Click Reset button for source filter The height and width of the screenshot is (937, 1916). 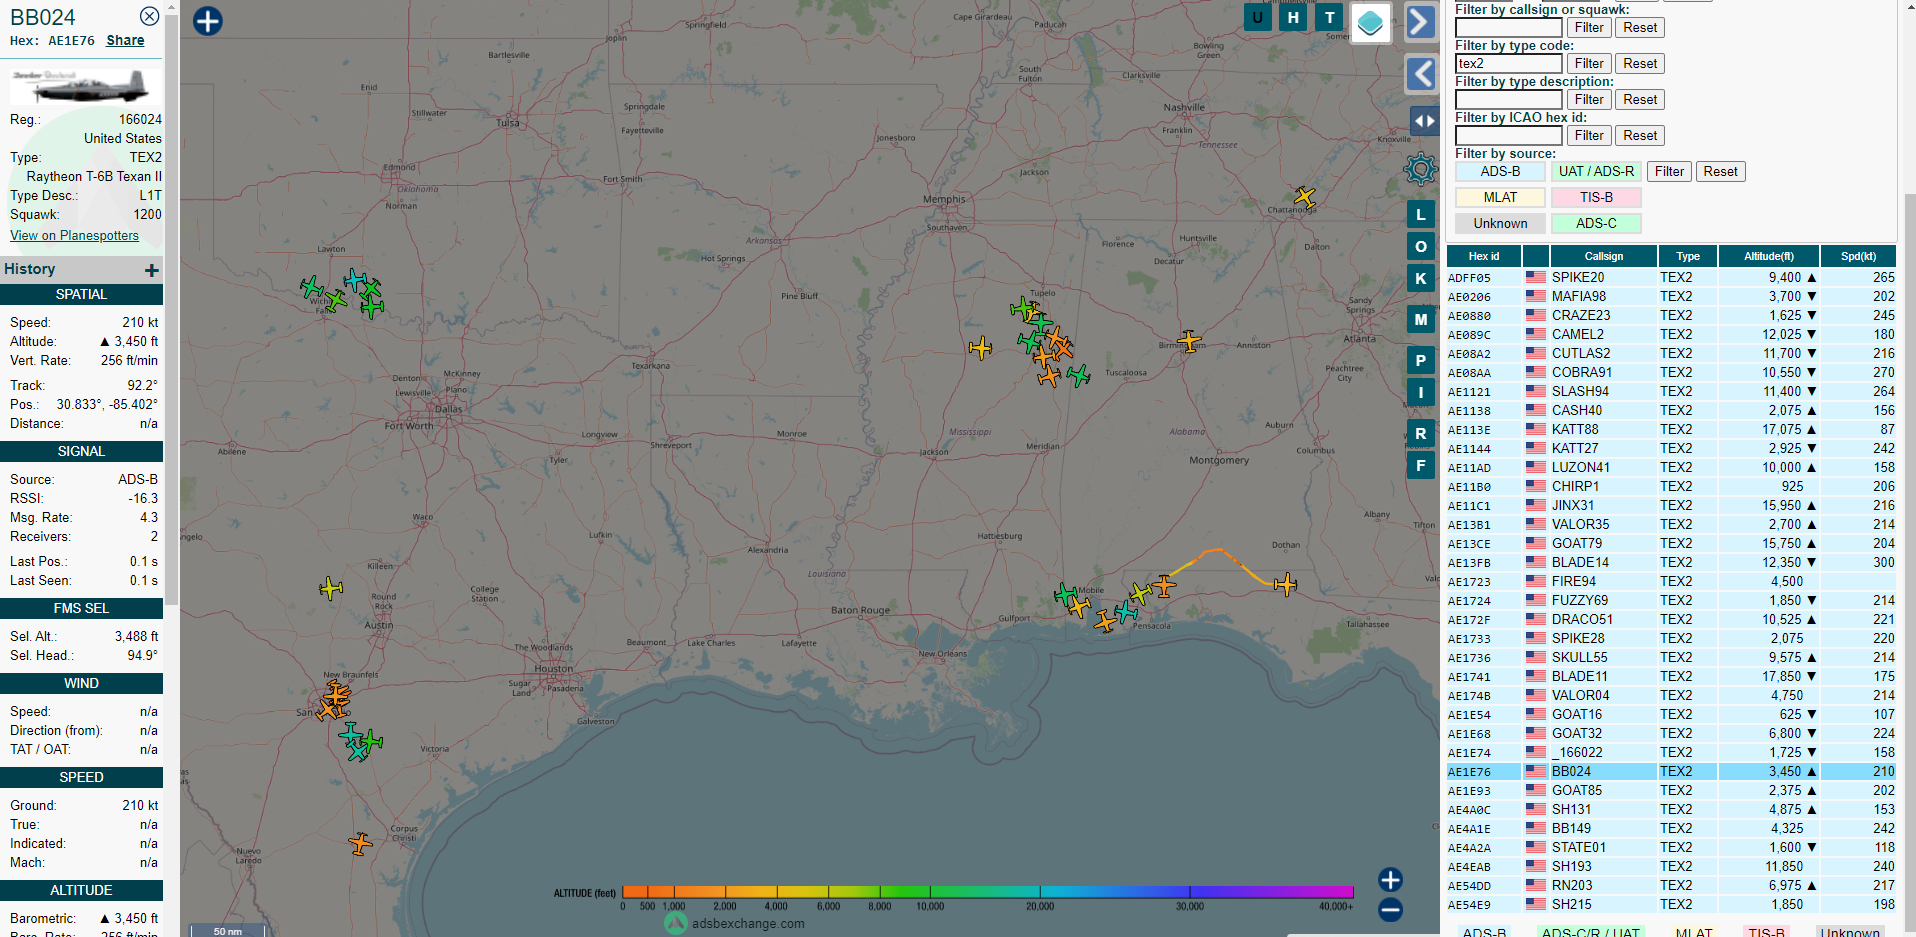coord(1720,172)
